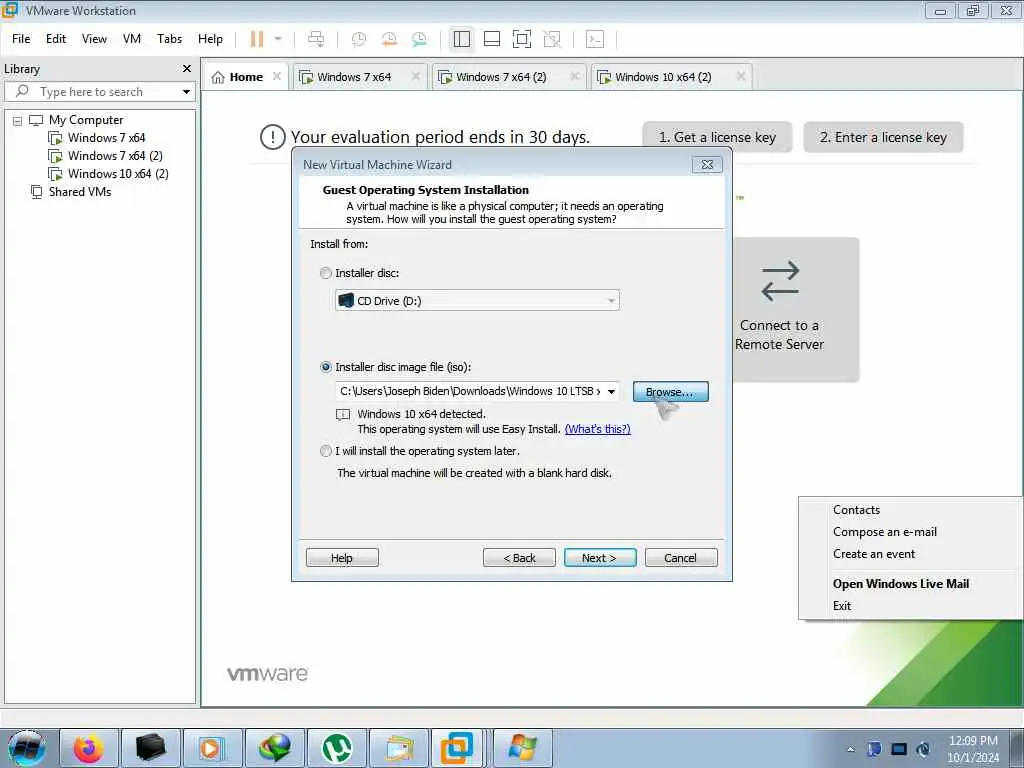Toggle the Show Library sidebar icon
Screen dimensions: 1024x768
tap(462, 39)
